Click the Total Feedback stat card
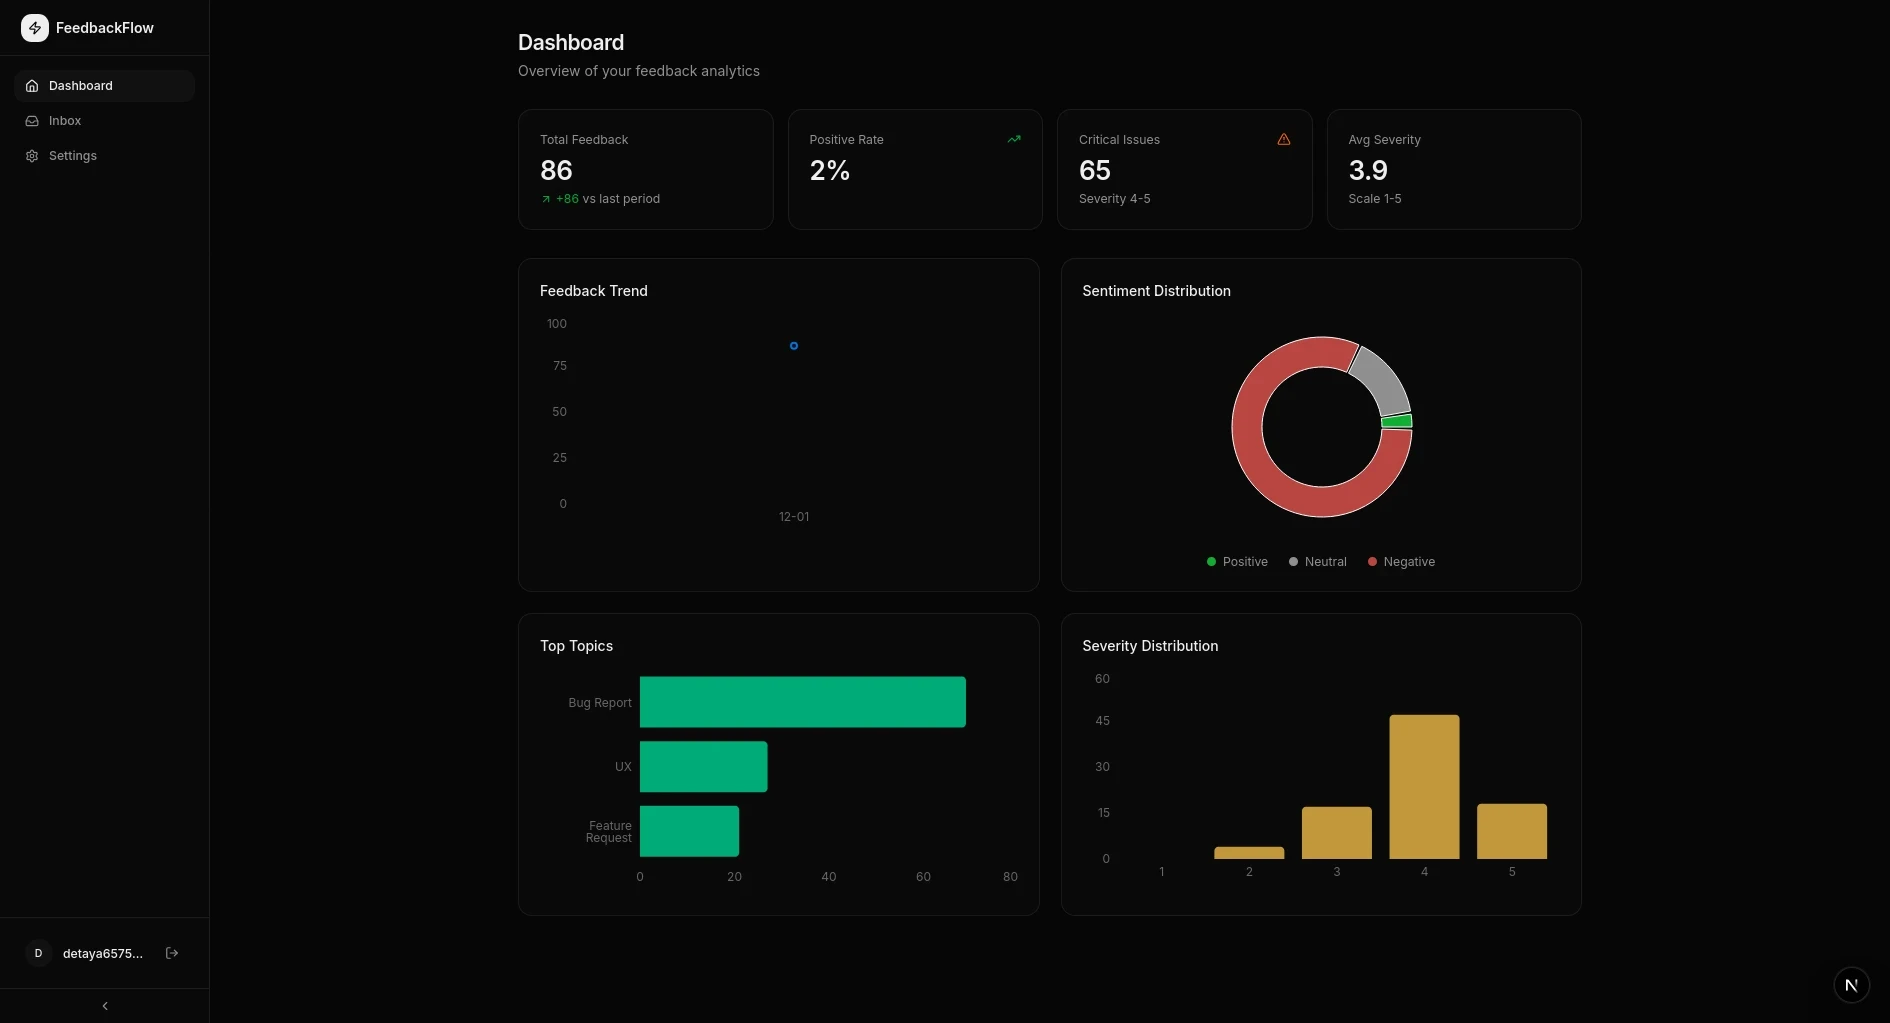The image size is (1890, 1023). point(645,169)
